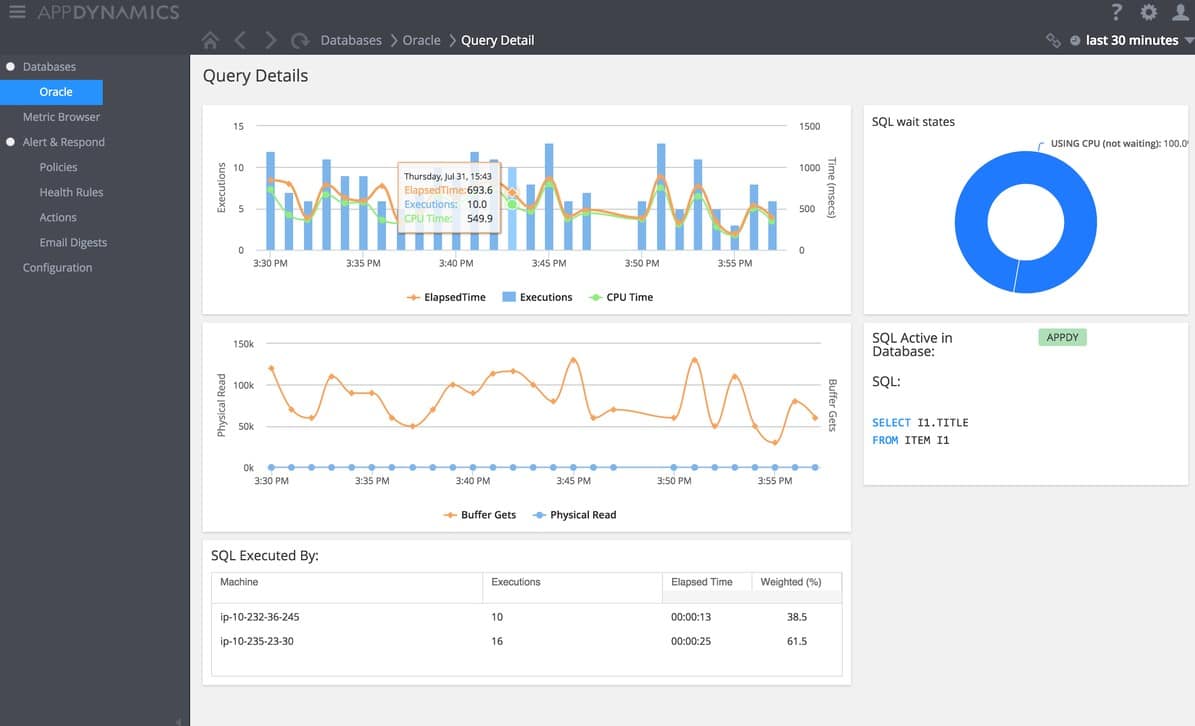Image resolution: width=1195 pixels, height=726 pixels.
Task: Go back with the left arrow icon
Action: pos(240,40)
